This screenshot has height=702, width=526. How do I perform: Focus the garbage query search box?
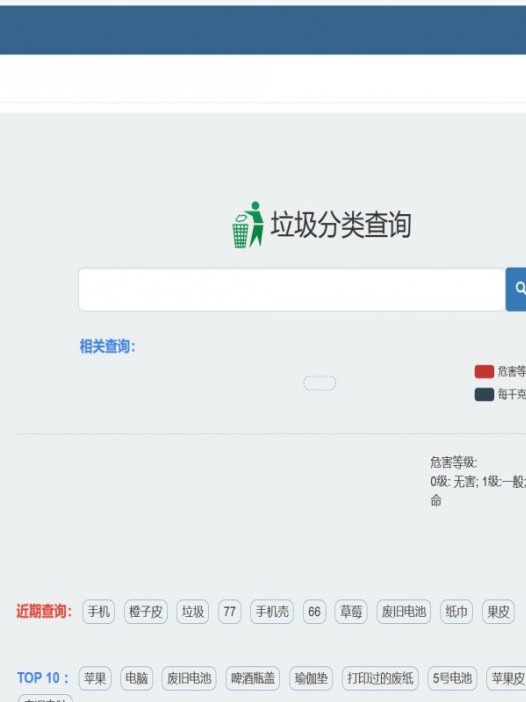pyautogui.click(x=292, y=289)
